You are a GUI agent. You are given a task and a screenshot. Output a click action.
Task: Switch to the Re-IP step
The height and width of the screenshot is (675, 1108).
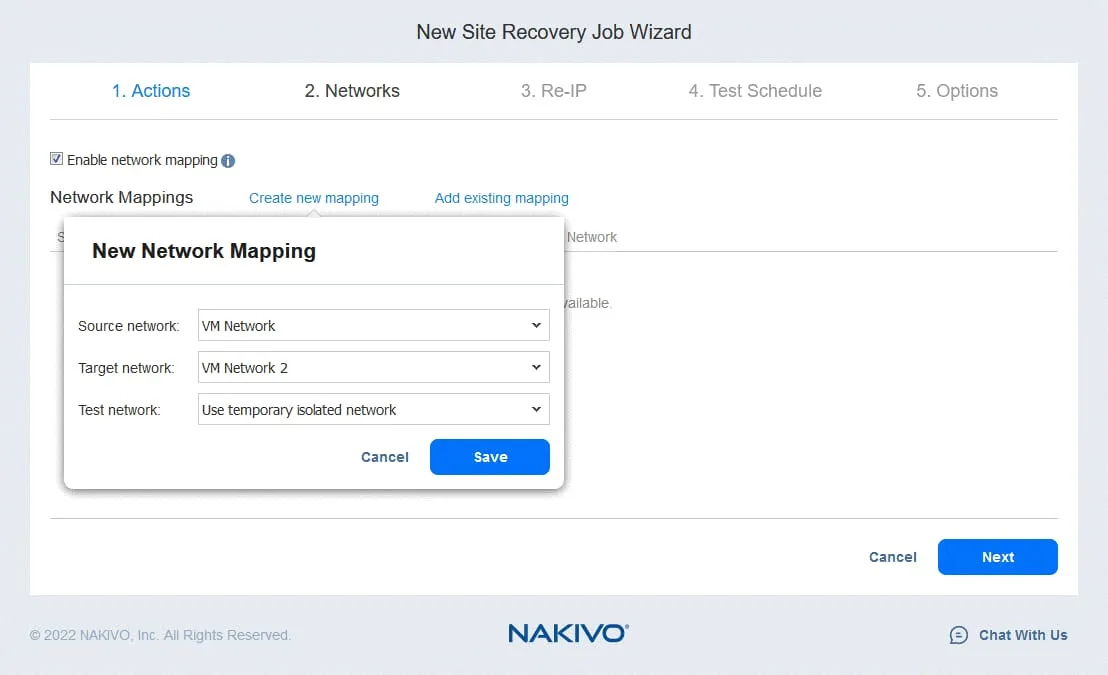[x=554, y=90]
